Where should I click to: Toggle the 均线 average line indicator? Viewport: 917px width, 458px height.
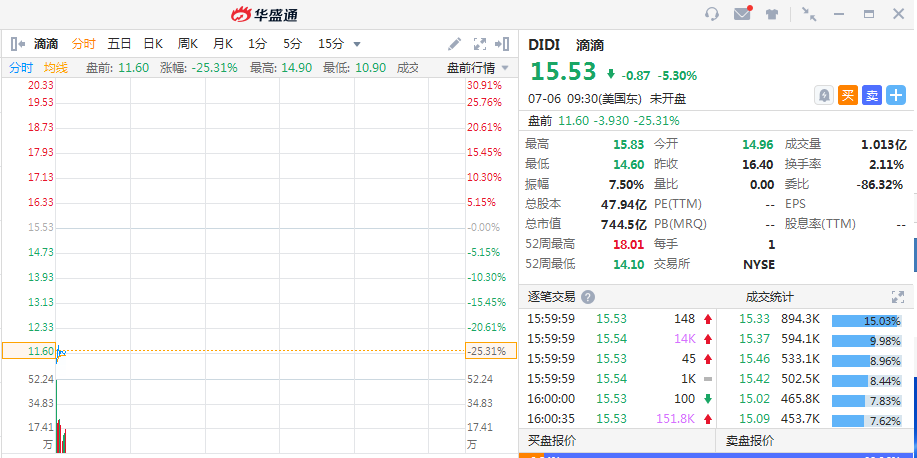tap(56, 68)
